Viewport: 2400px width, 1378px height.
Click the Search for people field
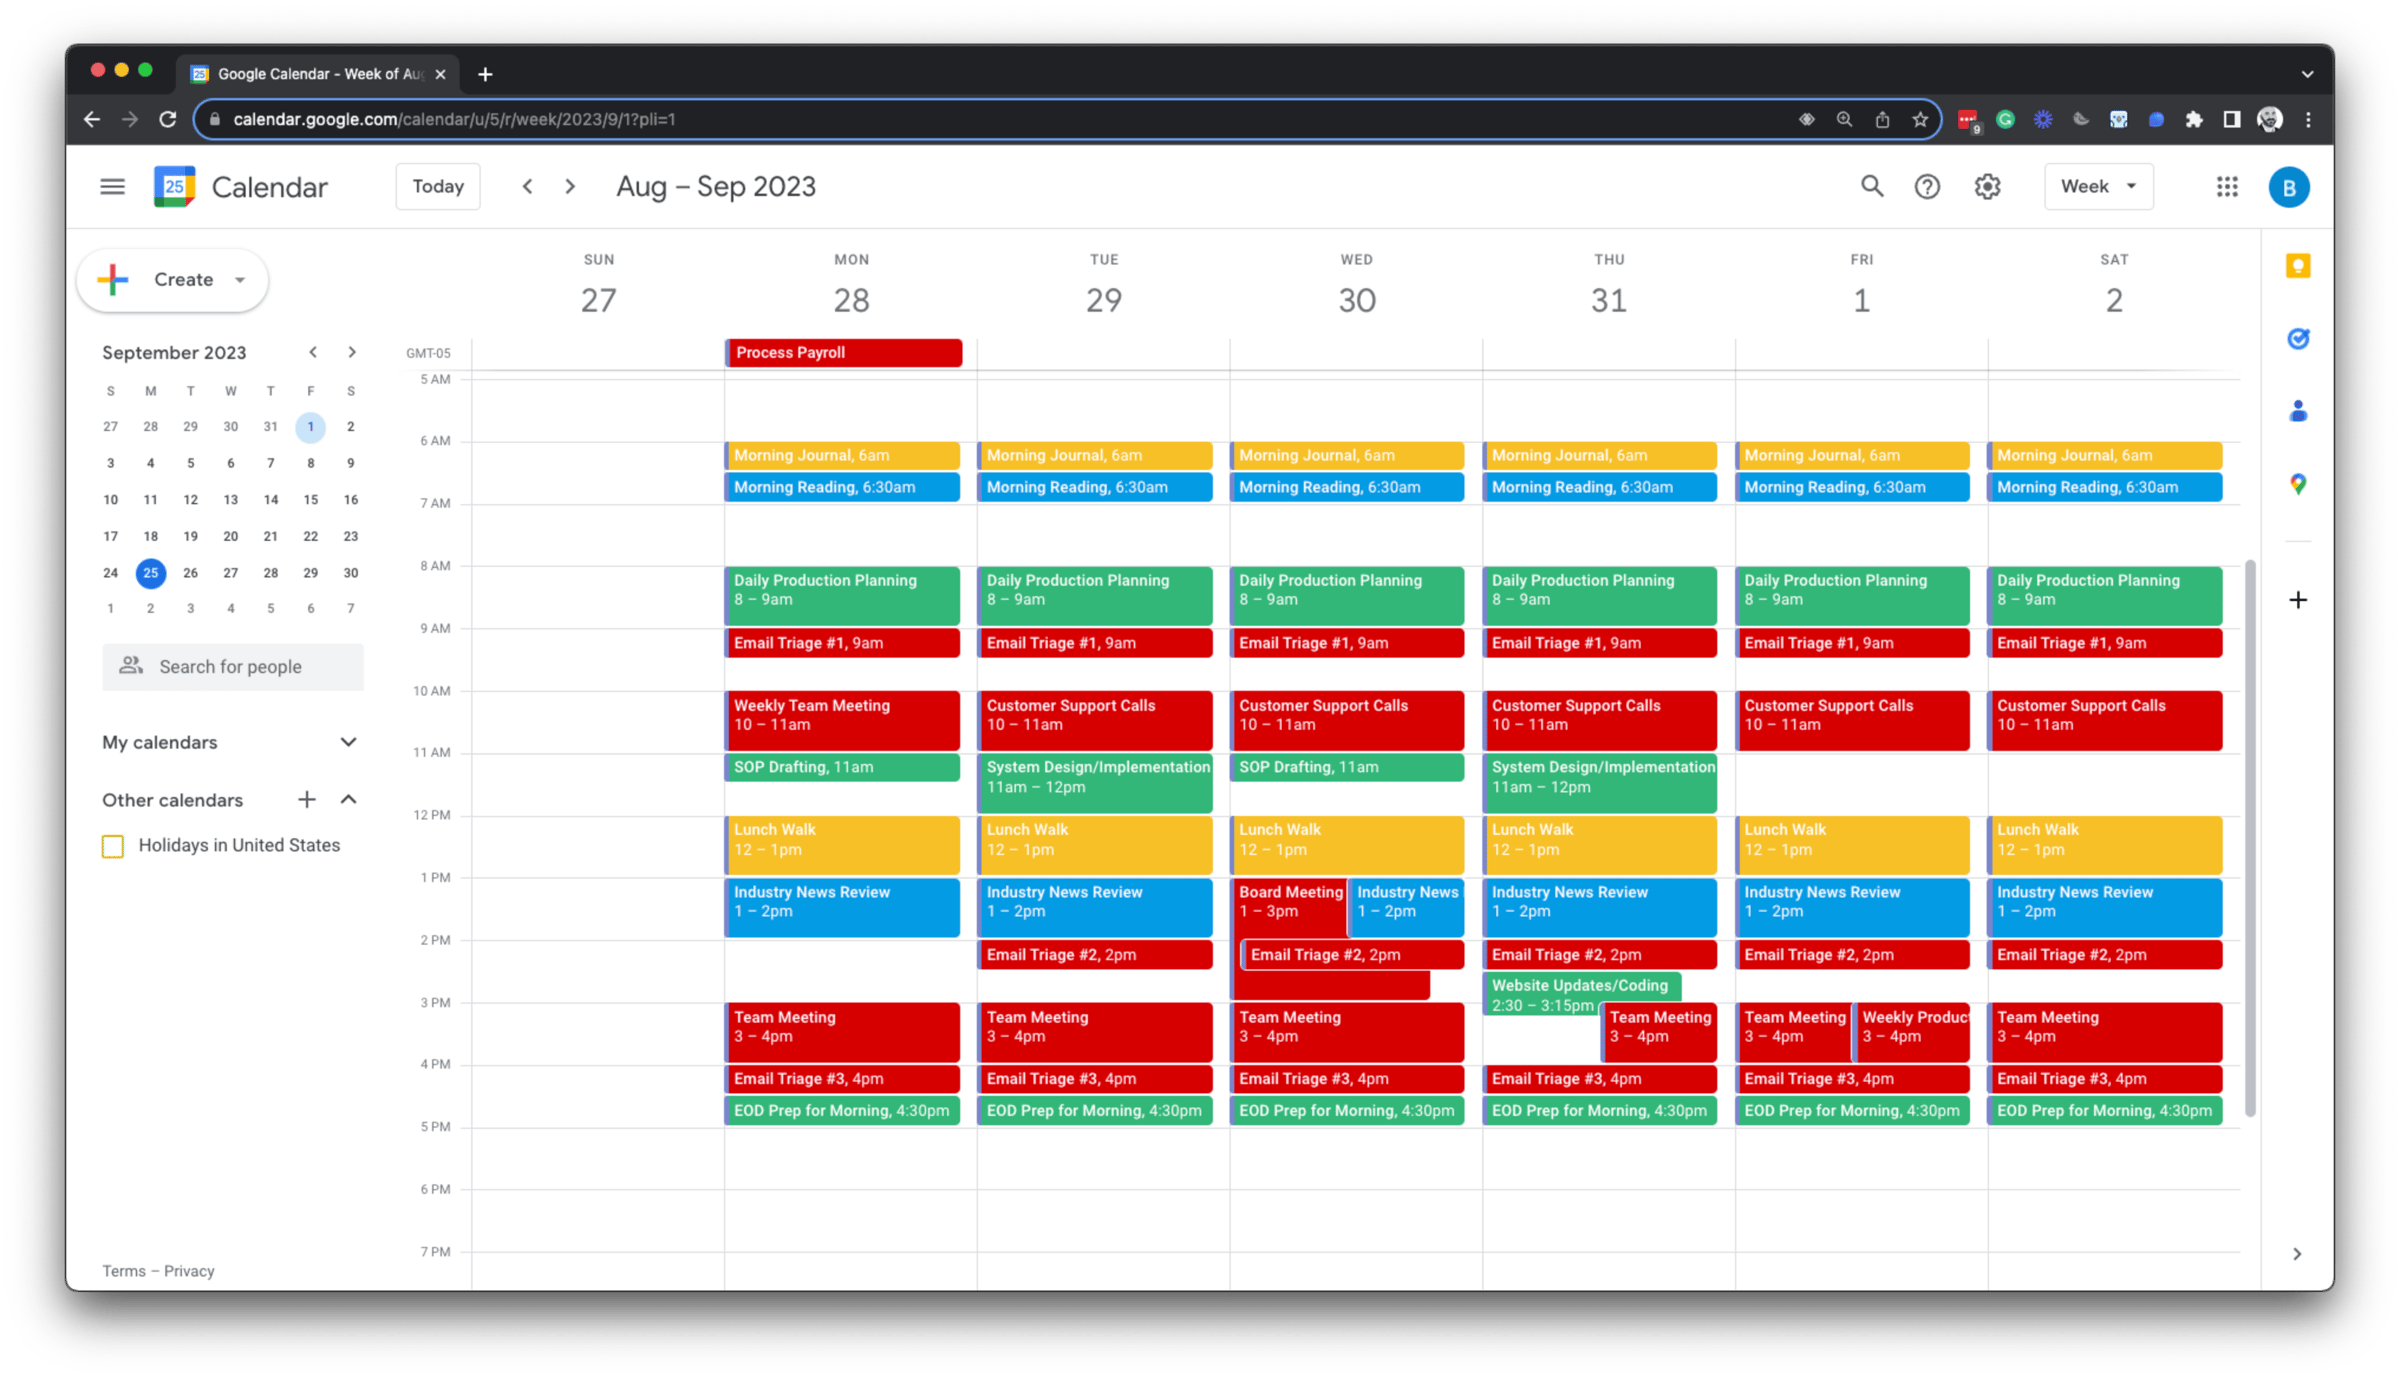coord(232,667)
